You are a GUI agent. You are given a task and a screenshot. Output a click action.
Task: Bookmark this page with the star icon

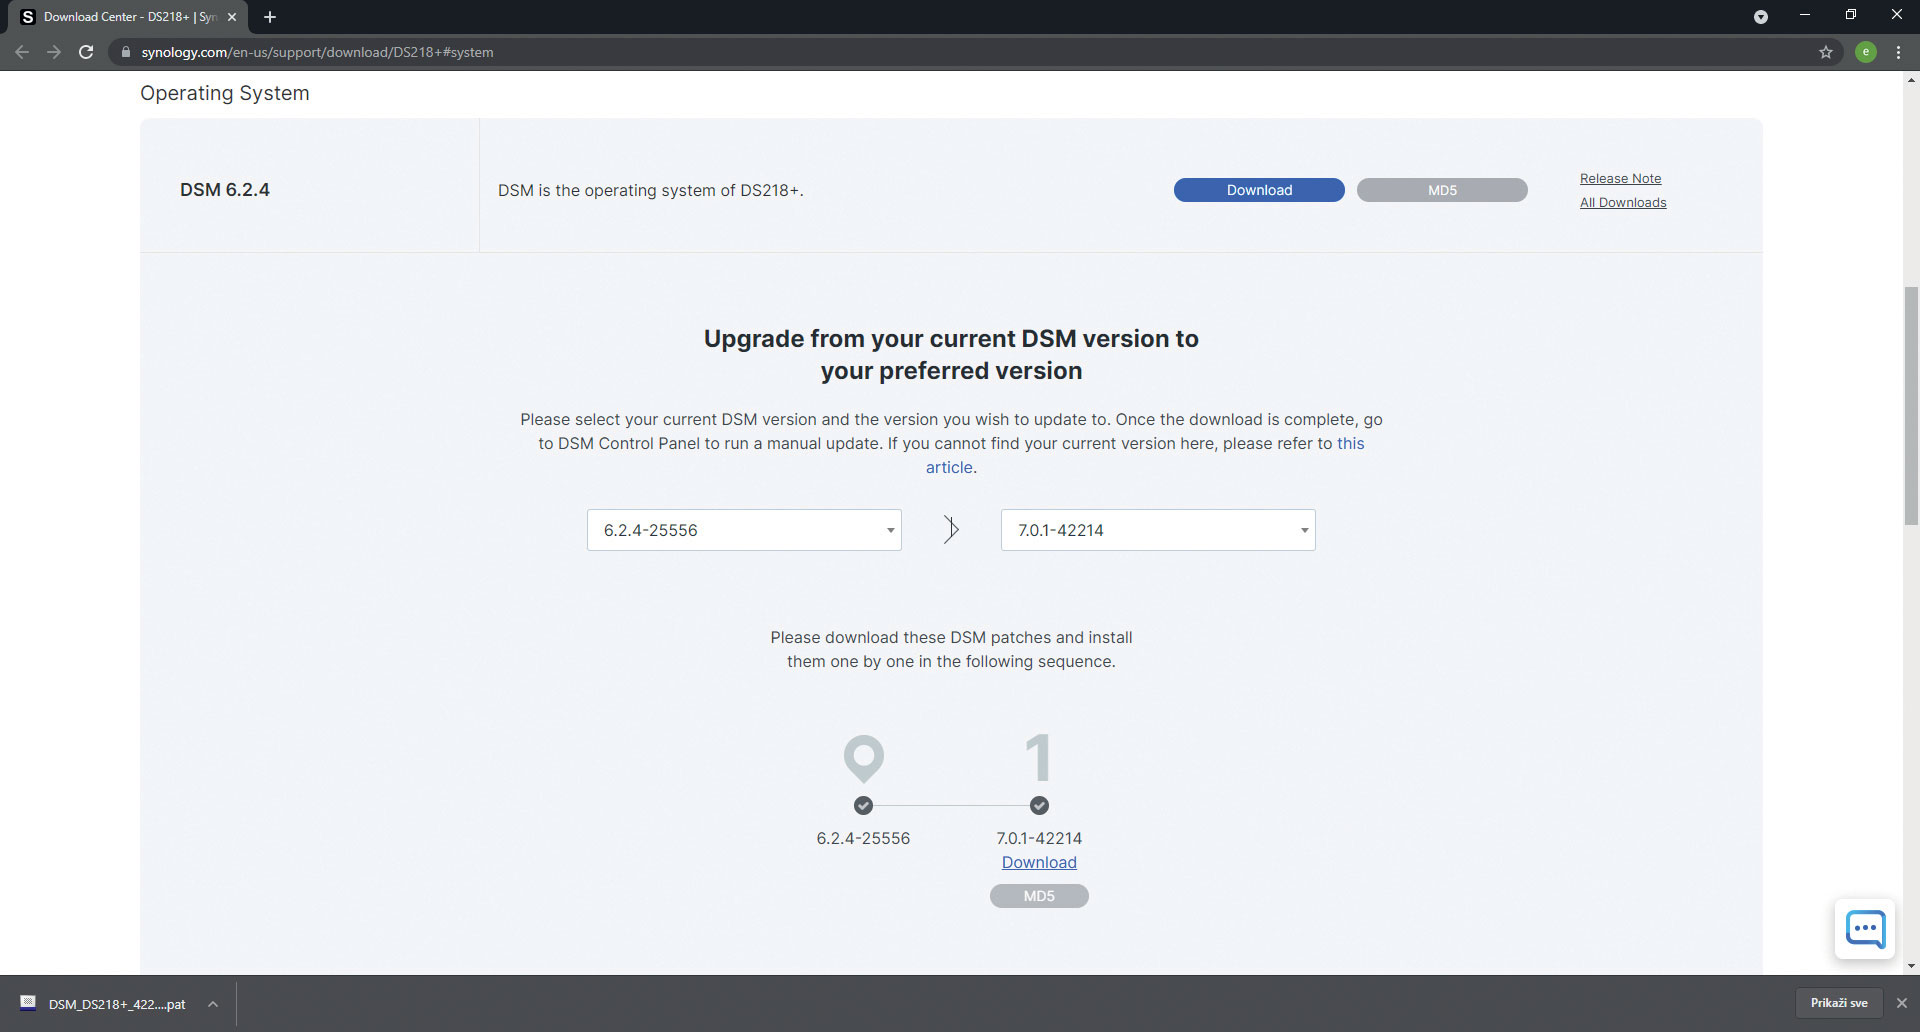[x=1826, y=52]
